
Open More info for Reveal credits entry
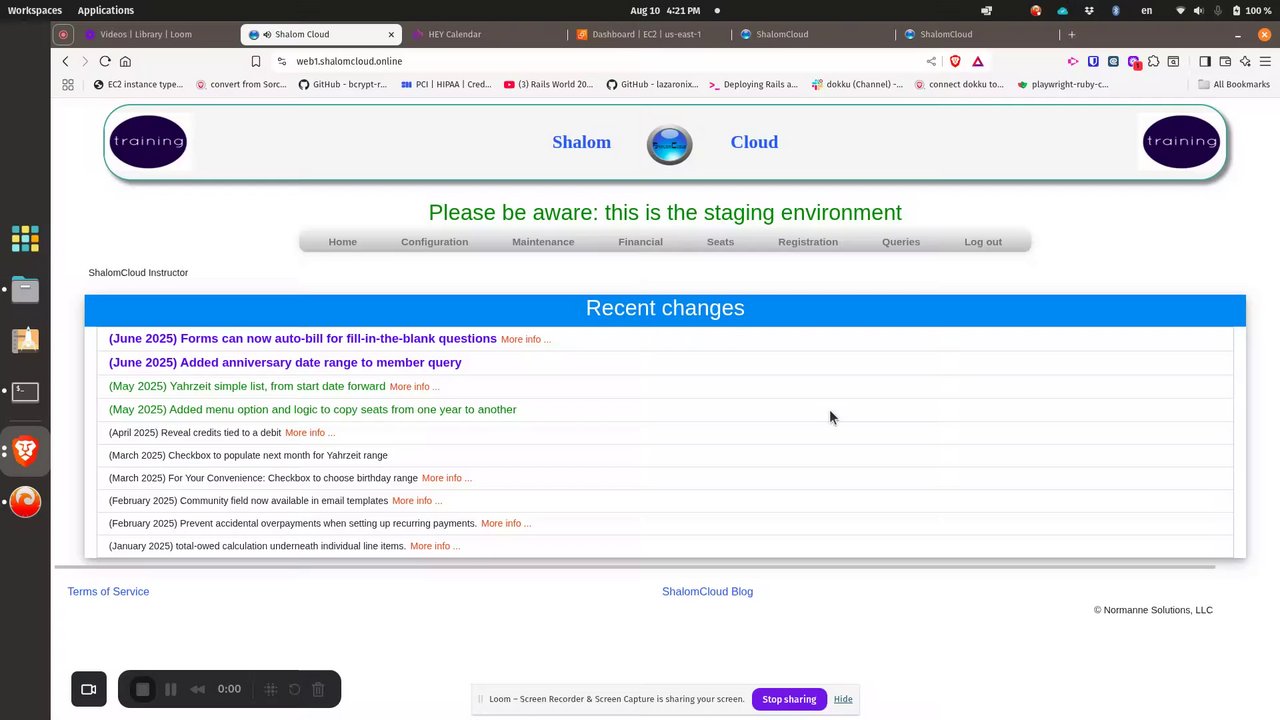[x=310, y=433]
